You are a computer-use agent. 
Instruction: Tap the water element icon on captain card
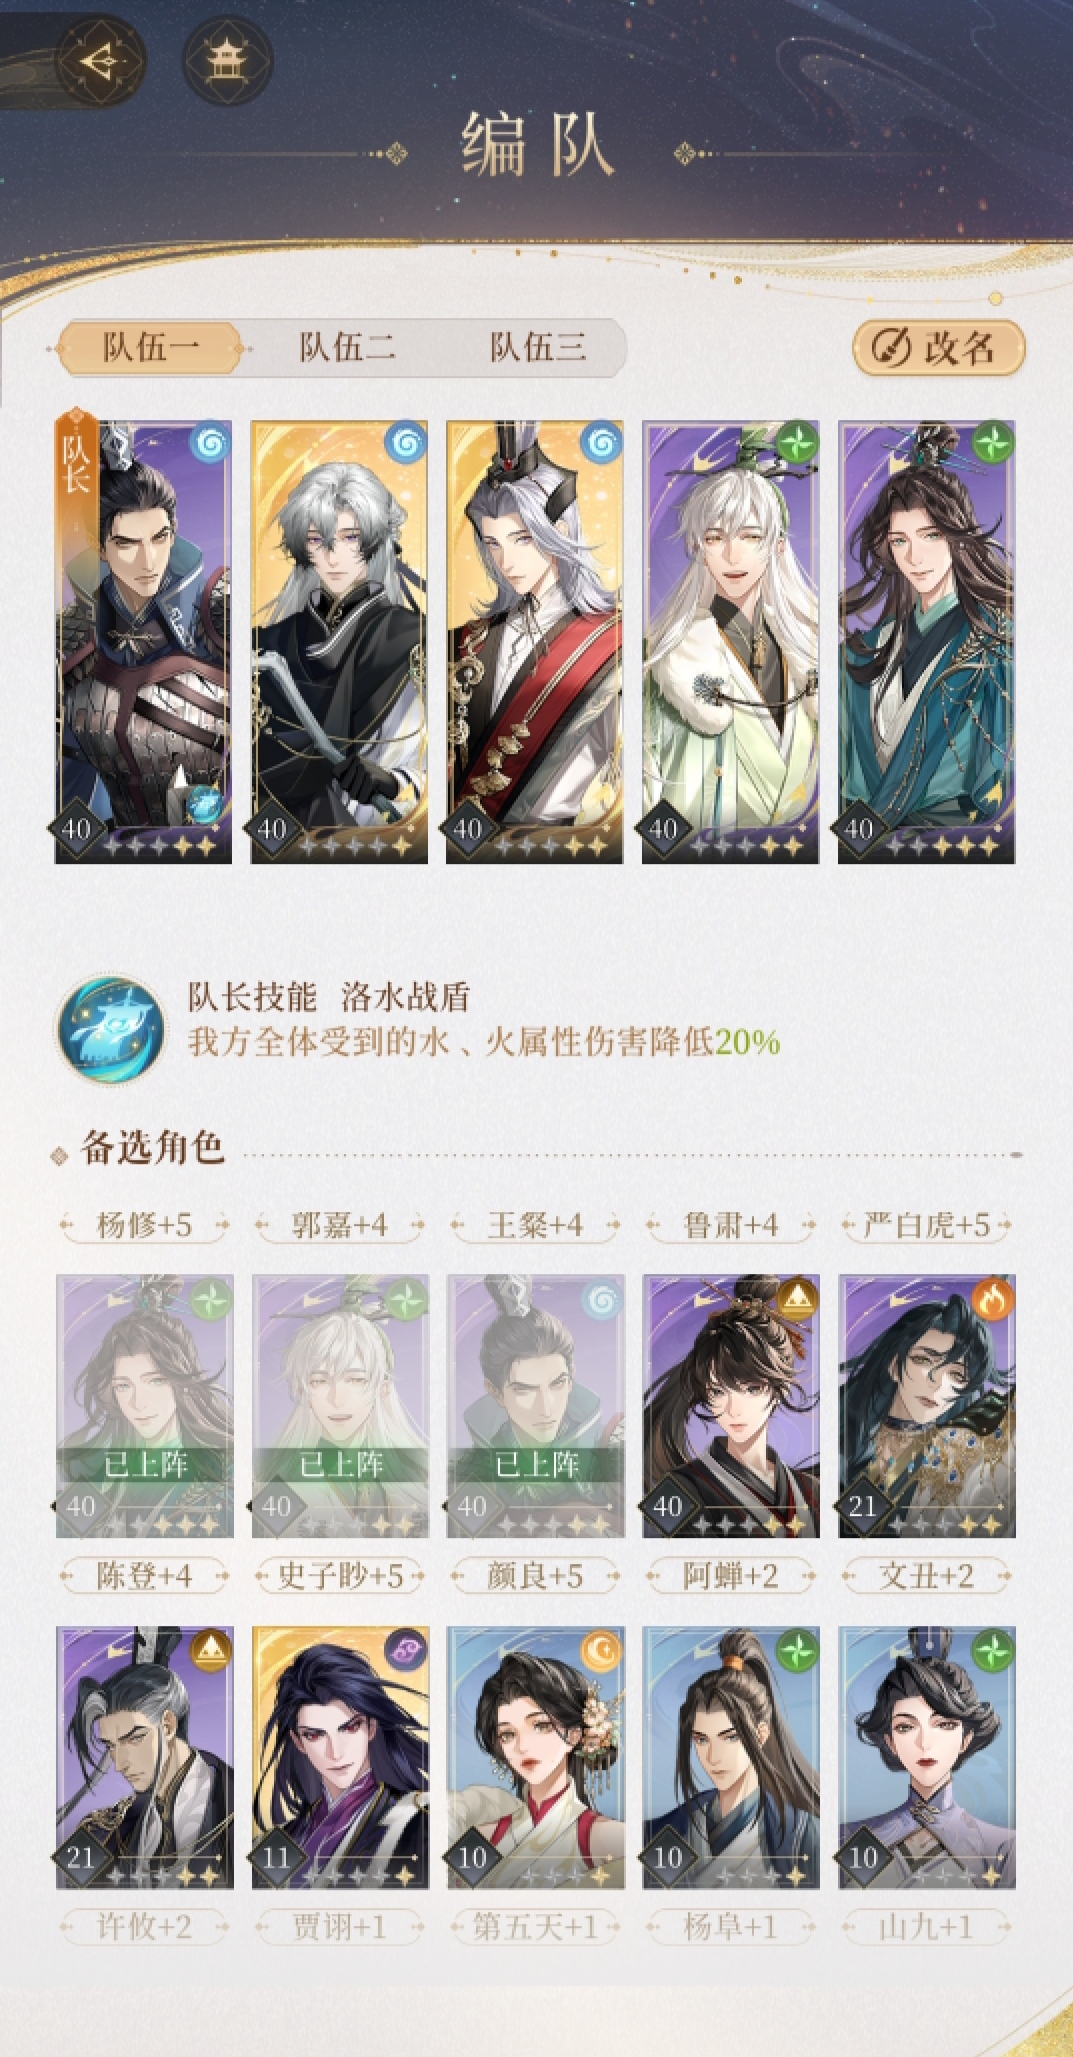pos(210,442)
